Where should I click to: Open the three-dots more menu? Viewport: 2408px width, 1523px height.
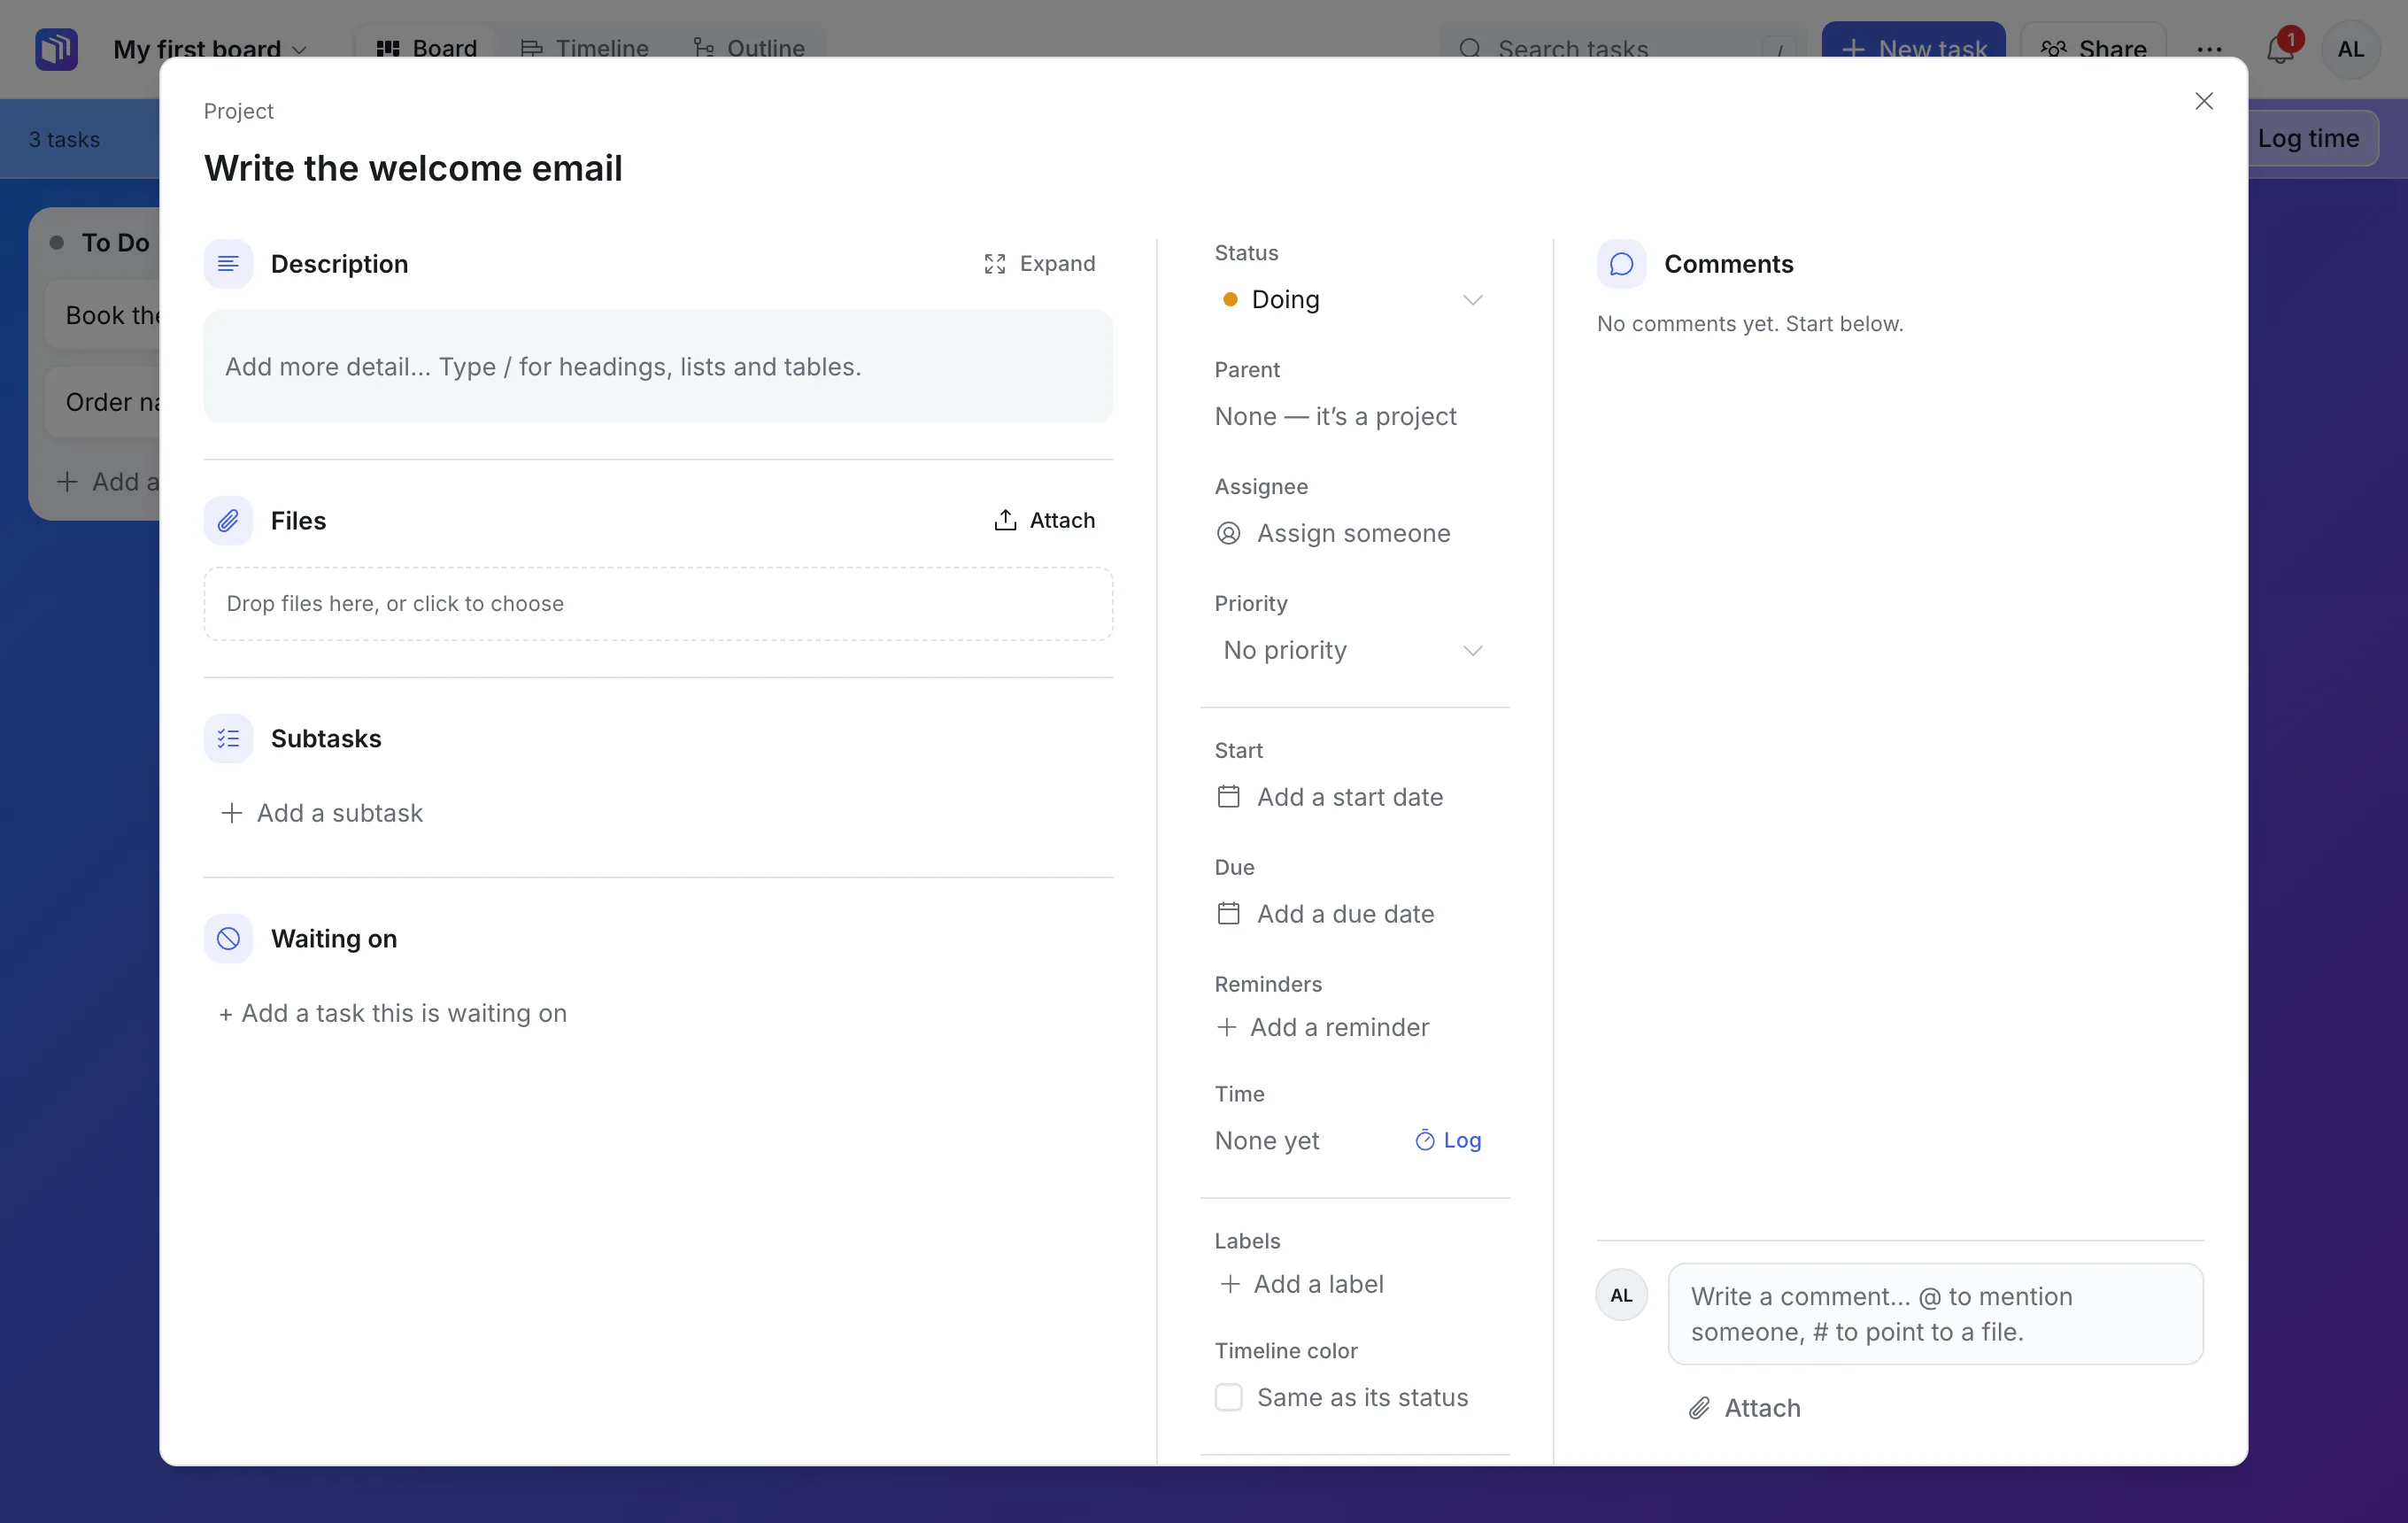(x=2209, y=48)
